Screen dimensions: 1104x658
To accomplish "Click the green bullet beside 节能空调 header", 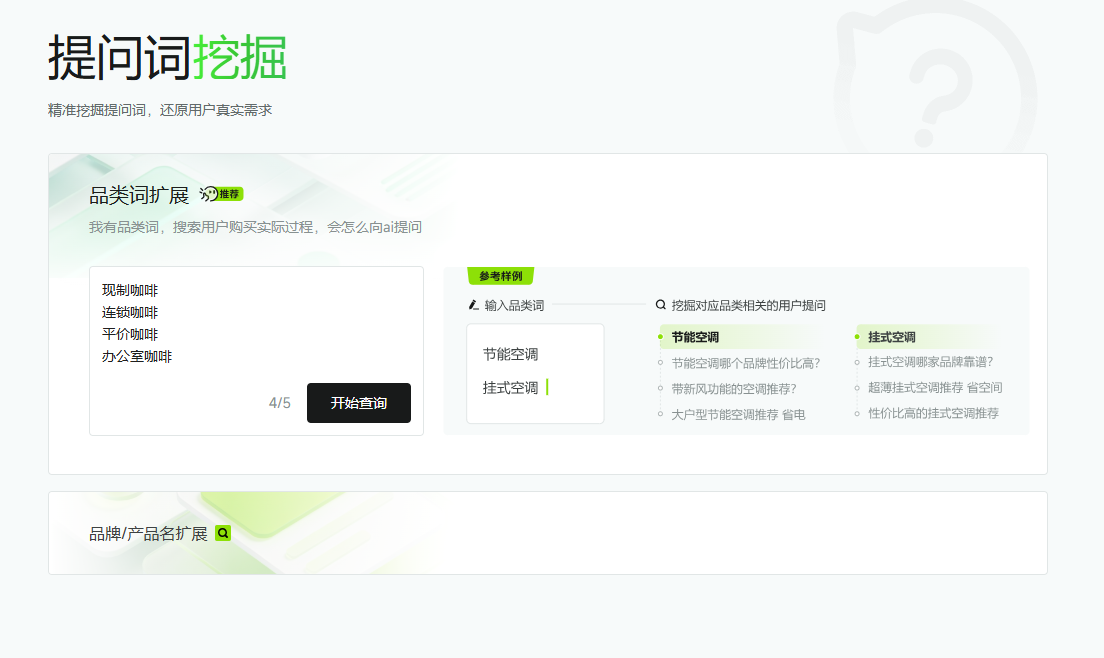I will [x=661, y=337].
